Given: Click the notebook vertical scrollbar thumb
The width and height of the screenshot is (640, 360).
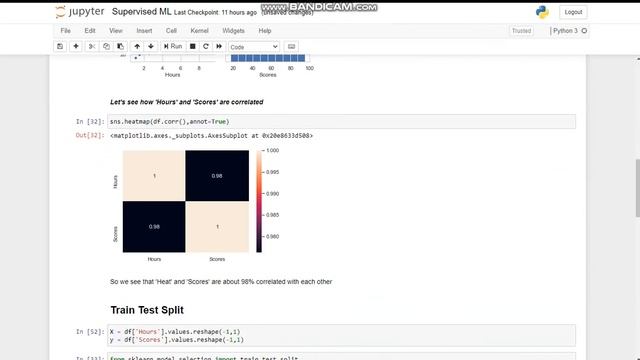Looking at the screenshot, I should pos(638,188).
